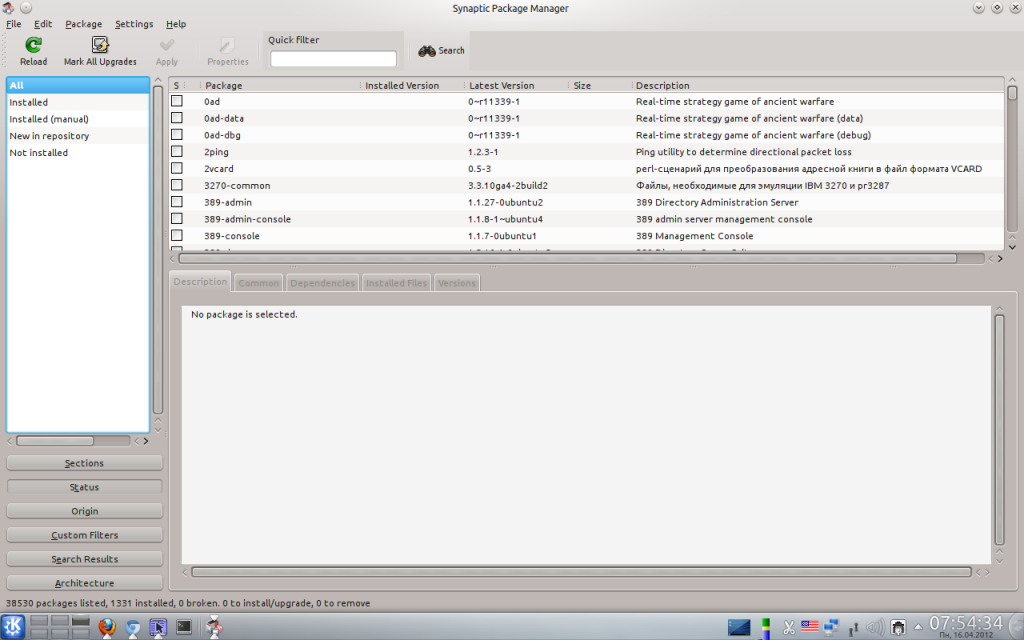Switch to the Installed Files tab
Screen dimensions: 1024x640
coord(396,283)
